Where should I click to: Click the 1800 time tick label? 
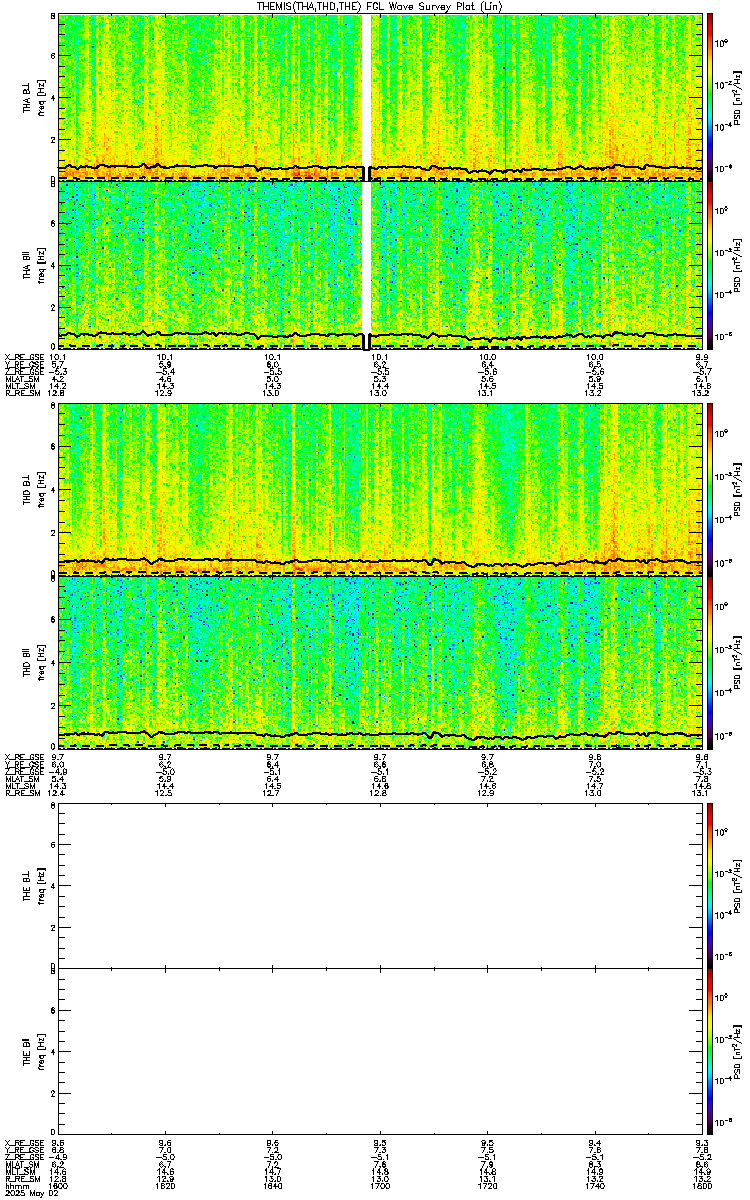click(701, 1187)
